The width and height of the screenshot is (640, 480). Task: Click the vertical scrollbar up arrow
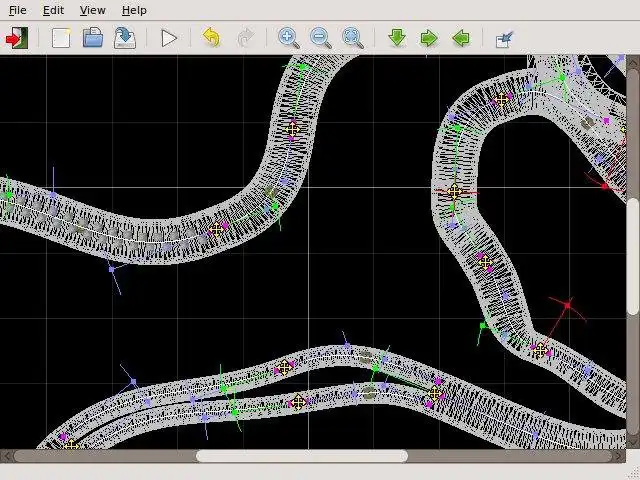pos(633,62)
